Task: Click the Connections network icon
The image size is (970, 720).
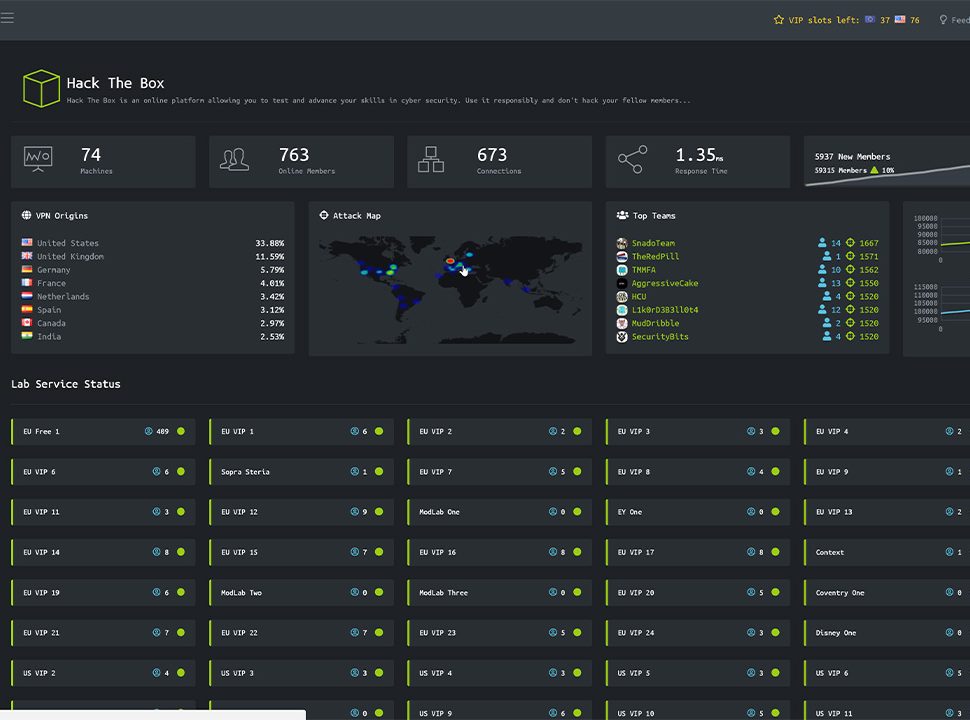Action: (431, 160)
